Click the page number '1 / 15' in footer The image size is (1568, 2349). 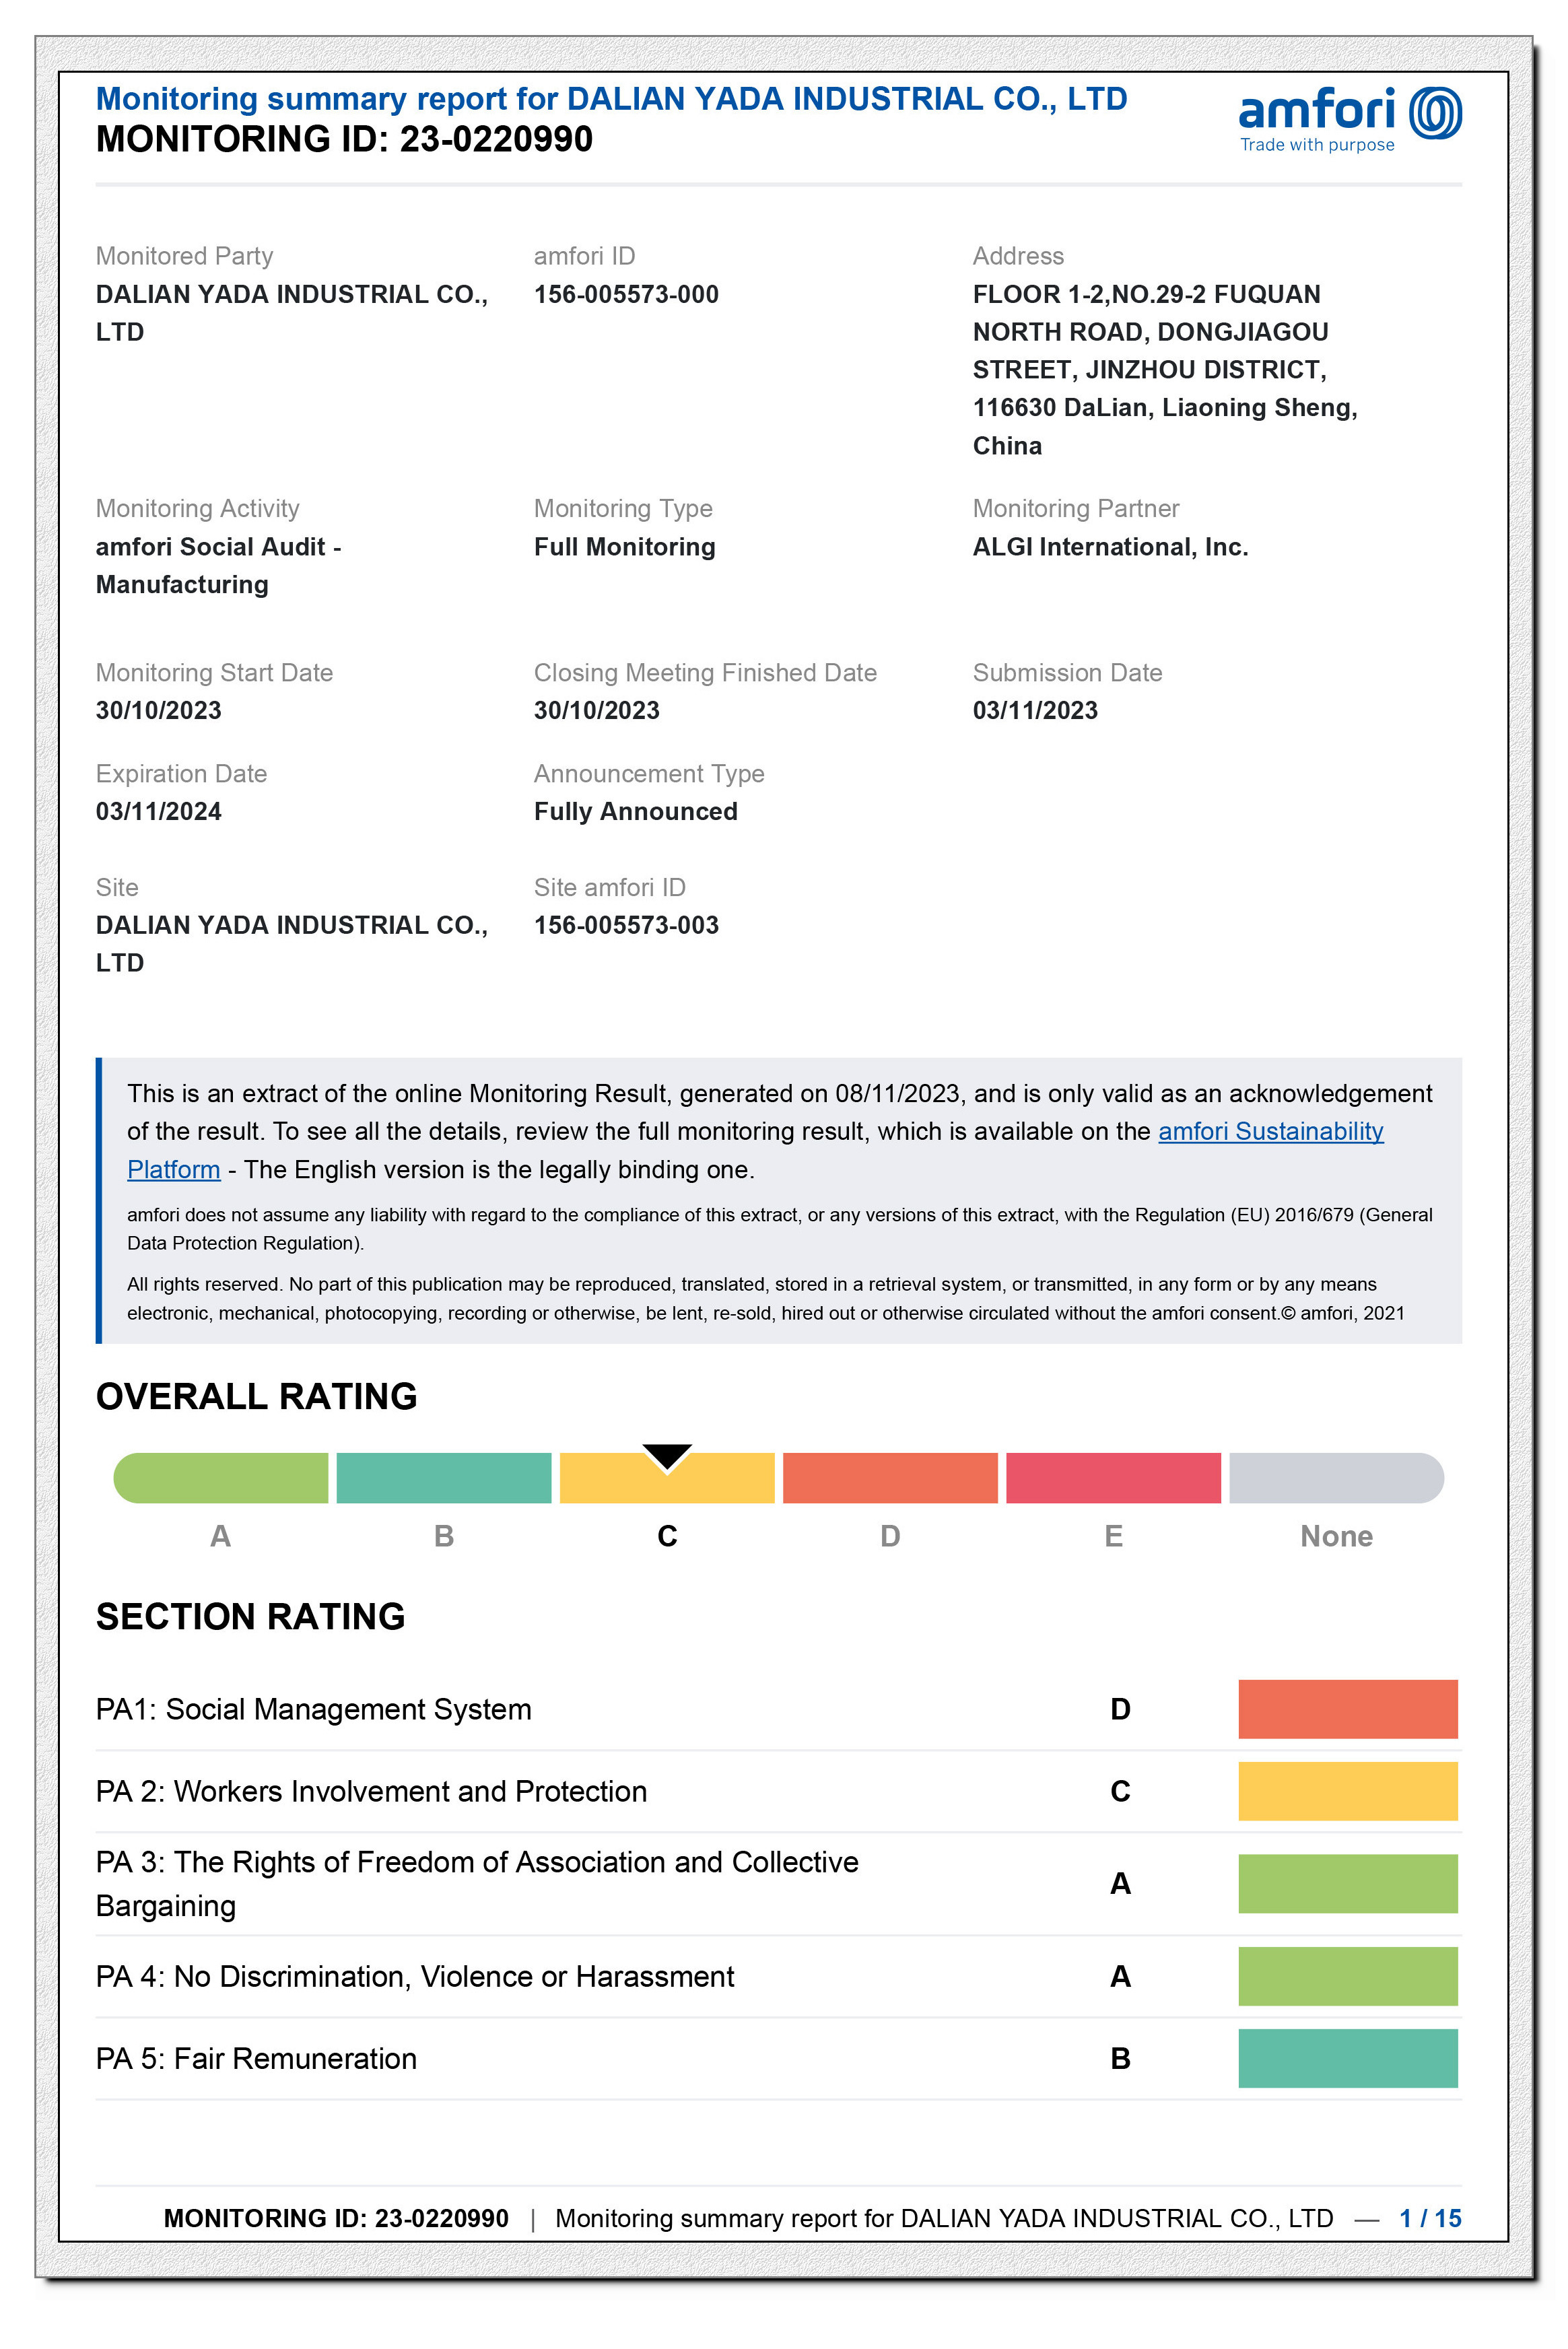pyautogui.click(x=1430, y=2218)
